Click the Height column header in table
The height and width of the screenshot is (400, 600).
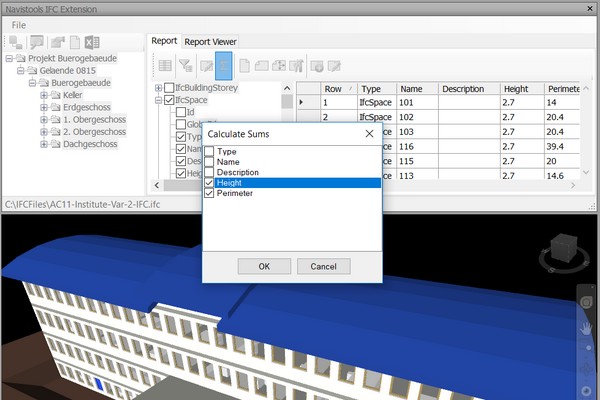tap(515, 89)
